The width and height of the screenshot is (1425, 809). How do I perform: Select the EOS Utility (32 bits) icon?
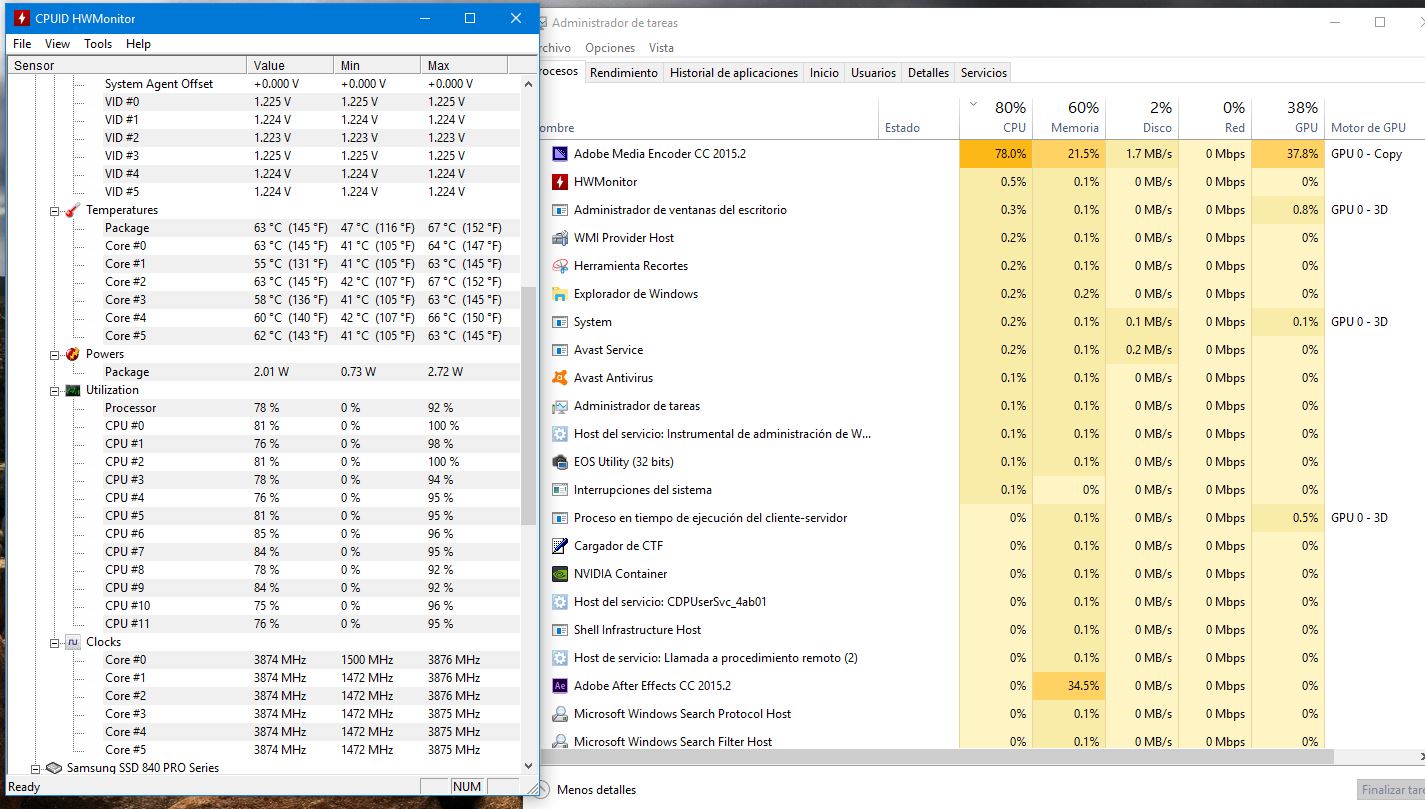click(560, 462)
